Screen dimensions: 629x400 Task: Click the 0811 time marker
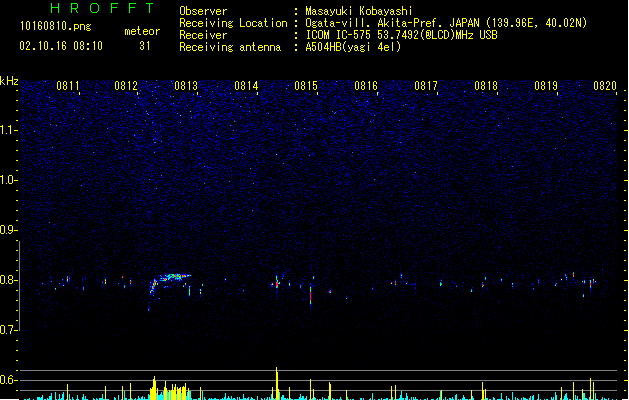coord(68,86)
